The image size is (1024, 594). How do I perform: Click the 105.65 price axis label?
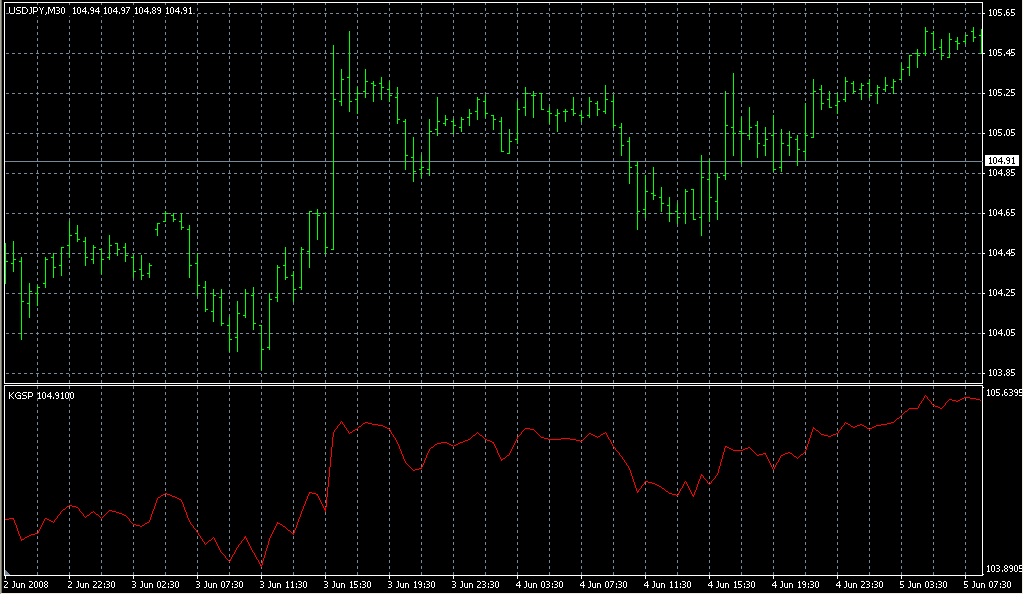pos(1001,13)
